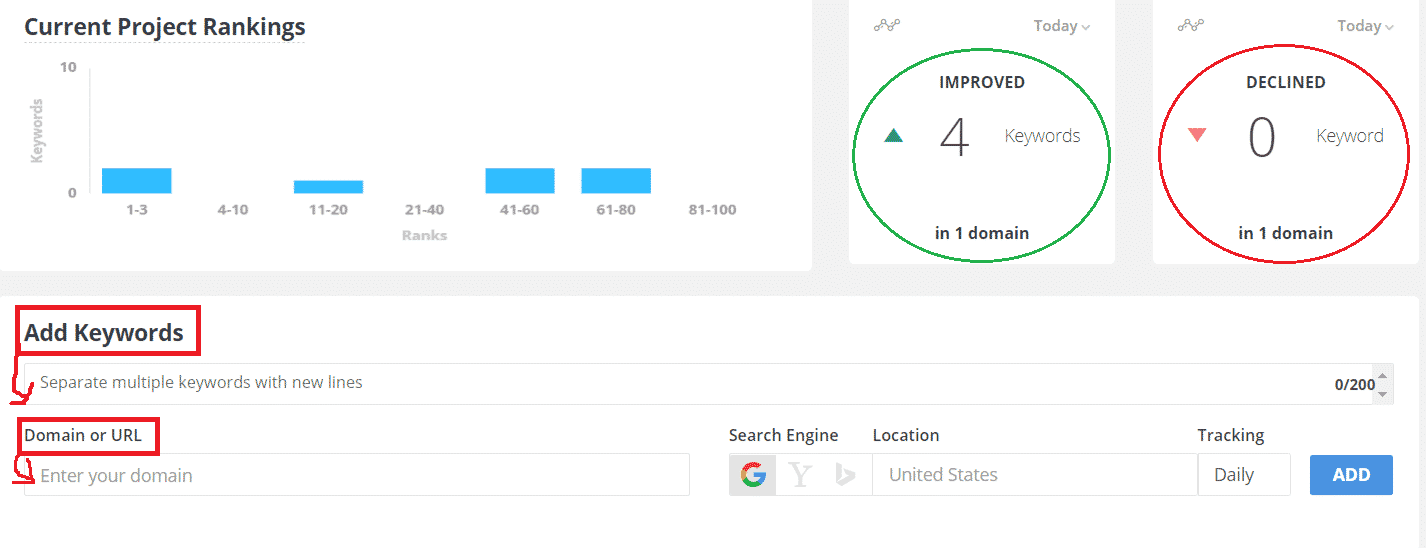Open the graph icon on the Declined card

pos(1191,26)
